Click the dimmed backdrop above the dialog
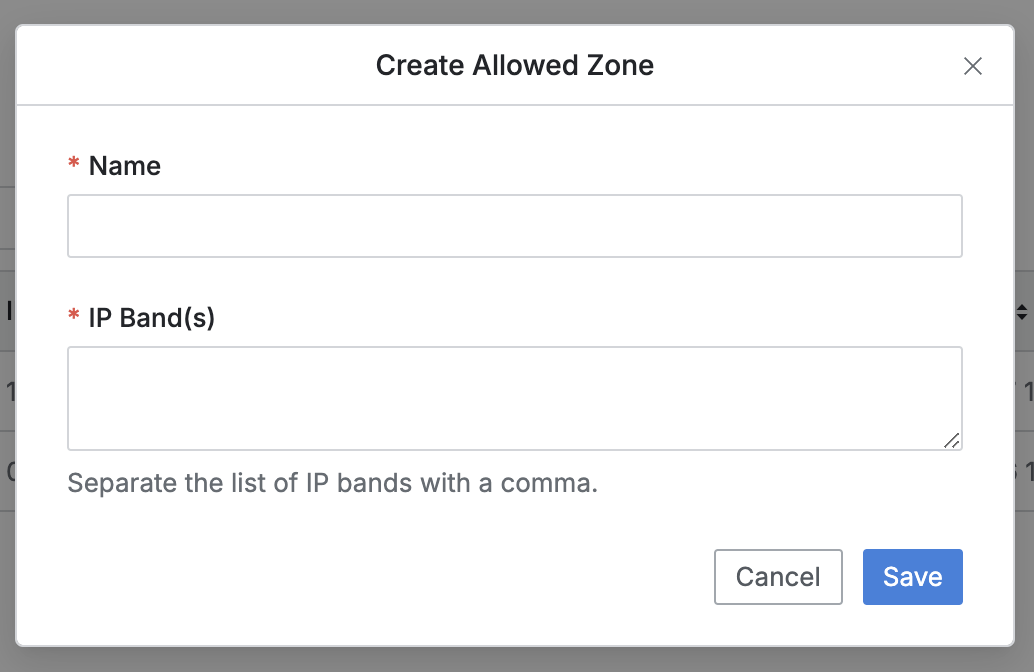 point(514,11)
